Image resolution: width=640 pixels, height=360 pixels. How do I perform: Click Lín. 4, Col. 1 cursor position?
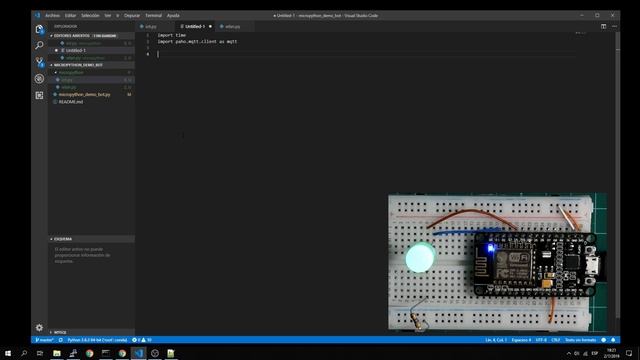(x=496, y=340)
